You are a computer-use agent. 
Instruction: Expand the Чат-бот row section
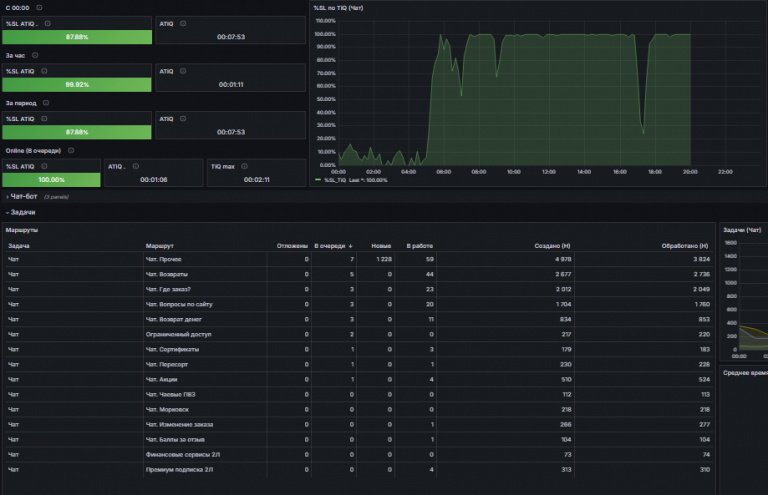point(24,196)
